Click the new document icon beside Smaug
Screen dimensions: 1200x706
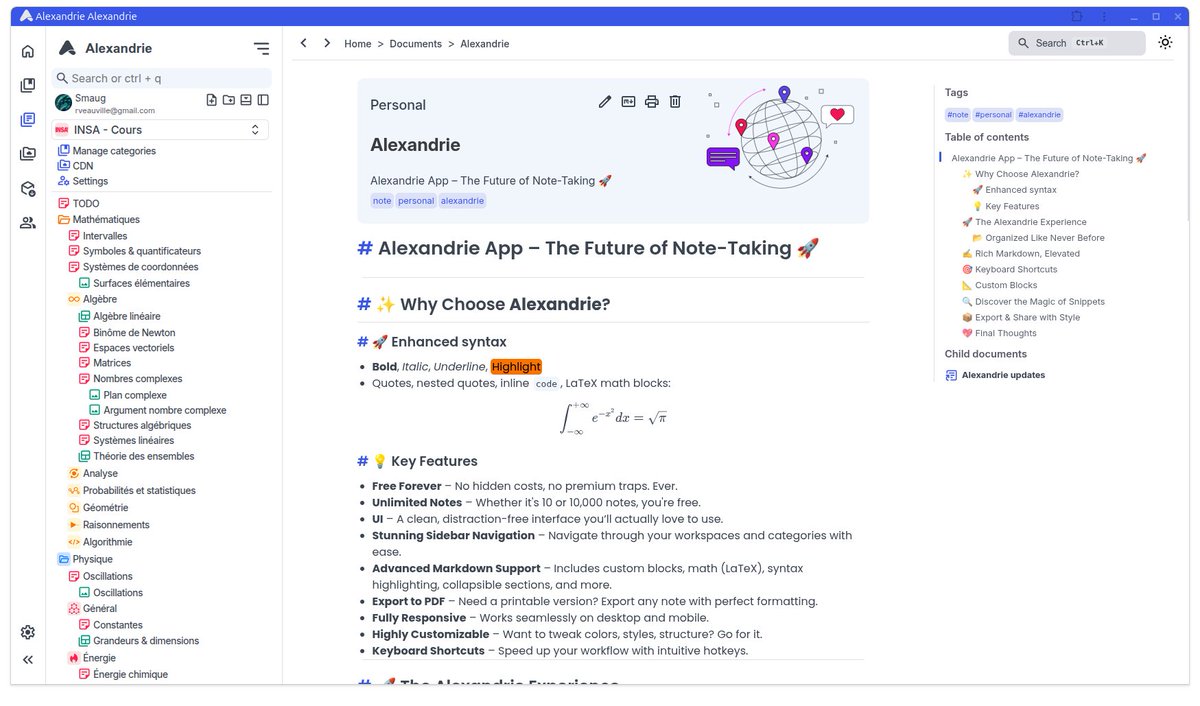(x=212, y=100)
